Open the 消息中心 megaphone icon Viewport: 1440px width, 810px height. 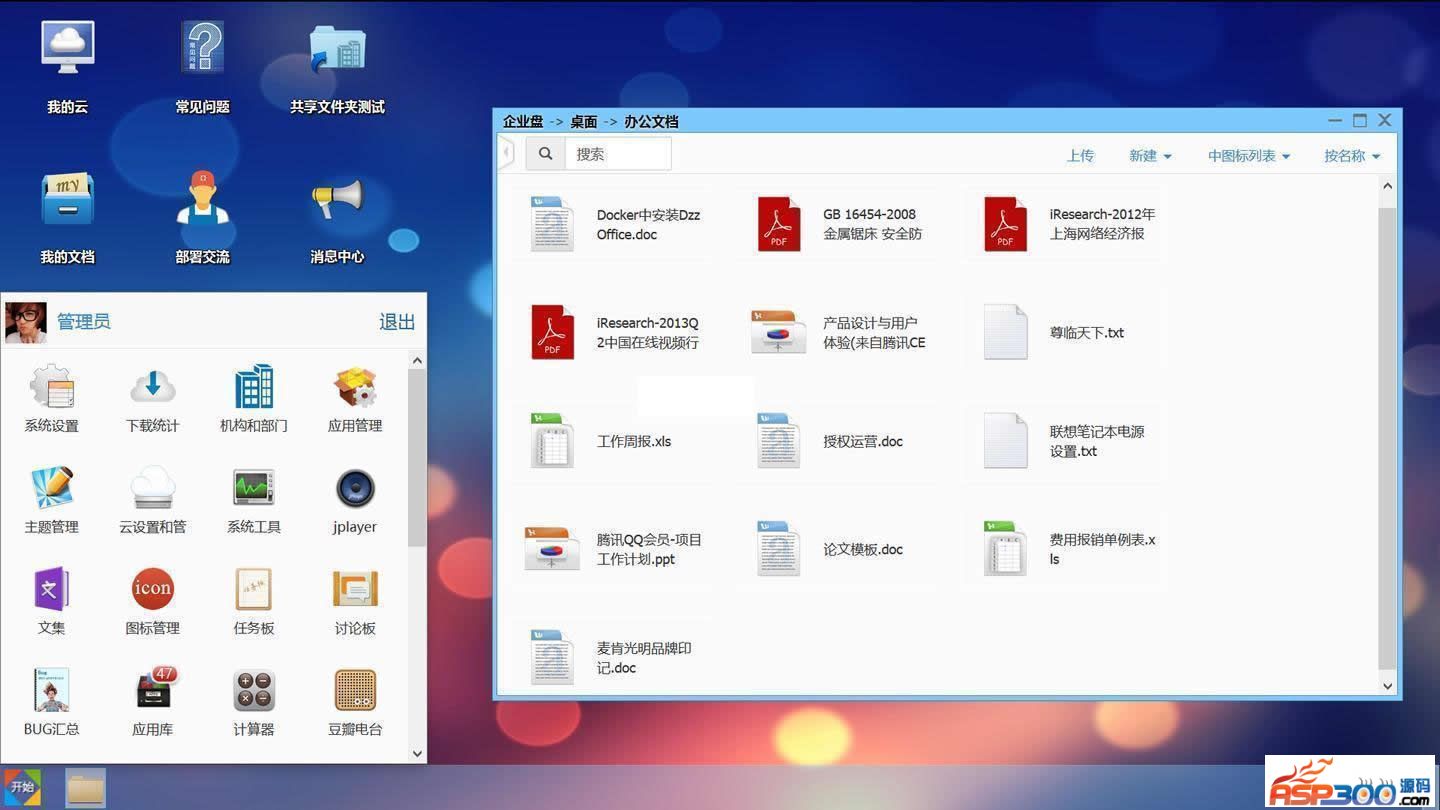coord(337,200)
